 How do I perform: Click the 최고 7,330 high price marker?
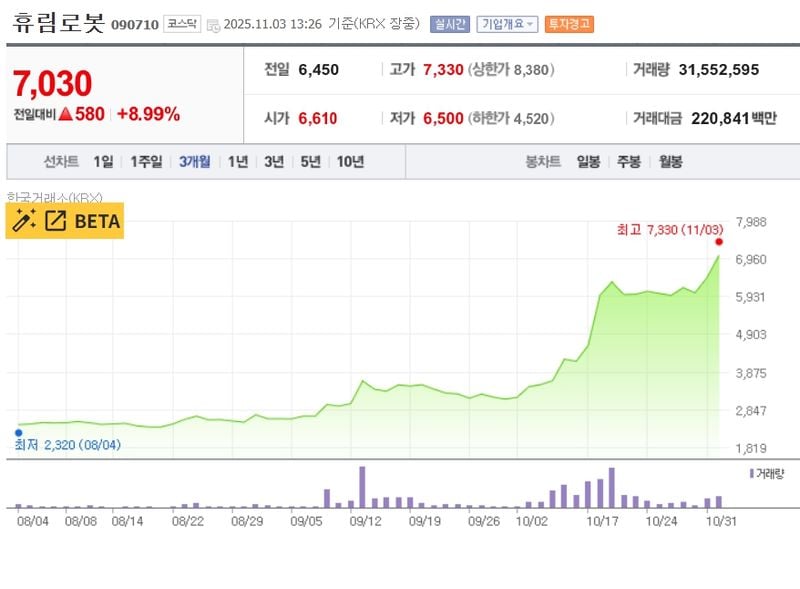point(670,229)
